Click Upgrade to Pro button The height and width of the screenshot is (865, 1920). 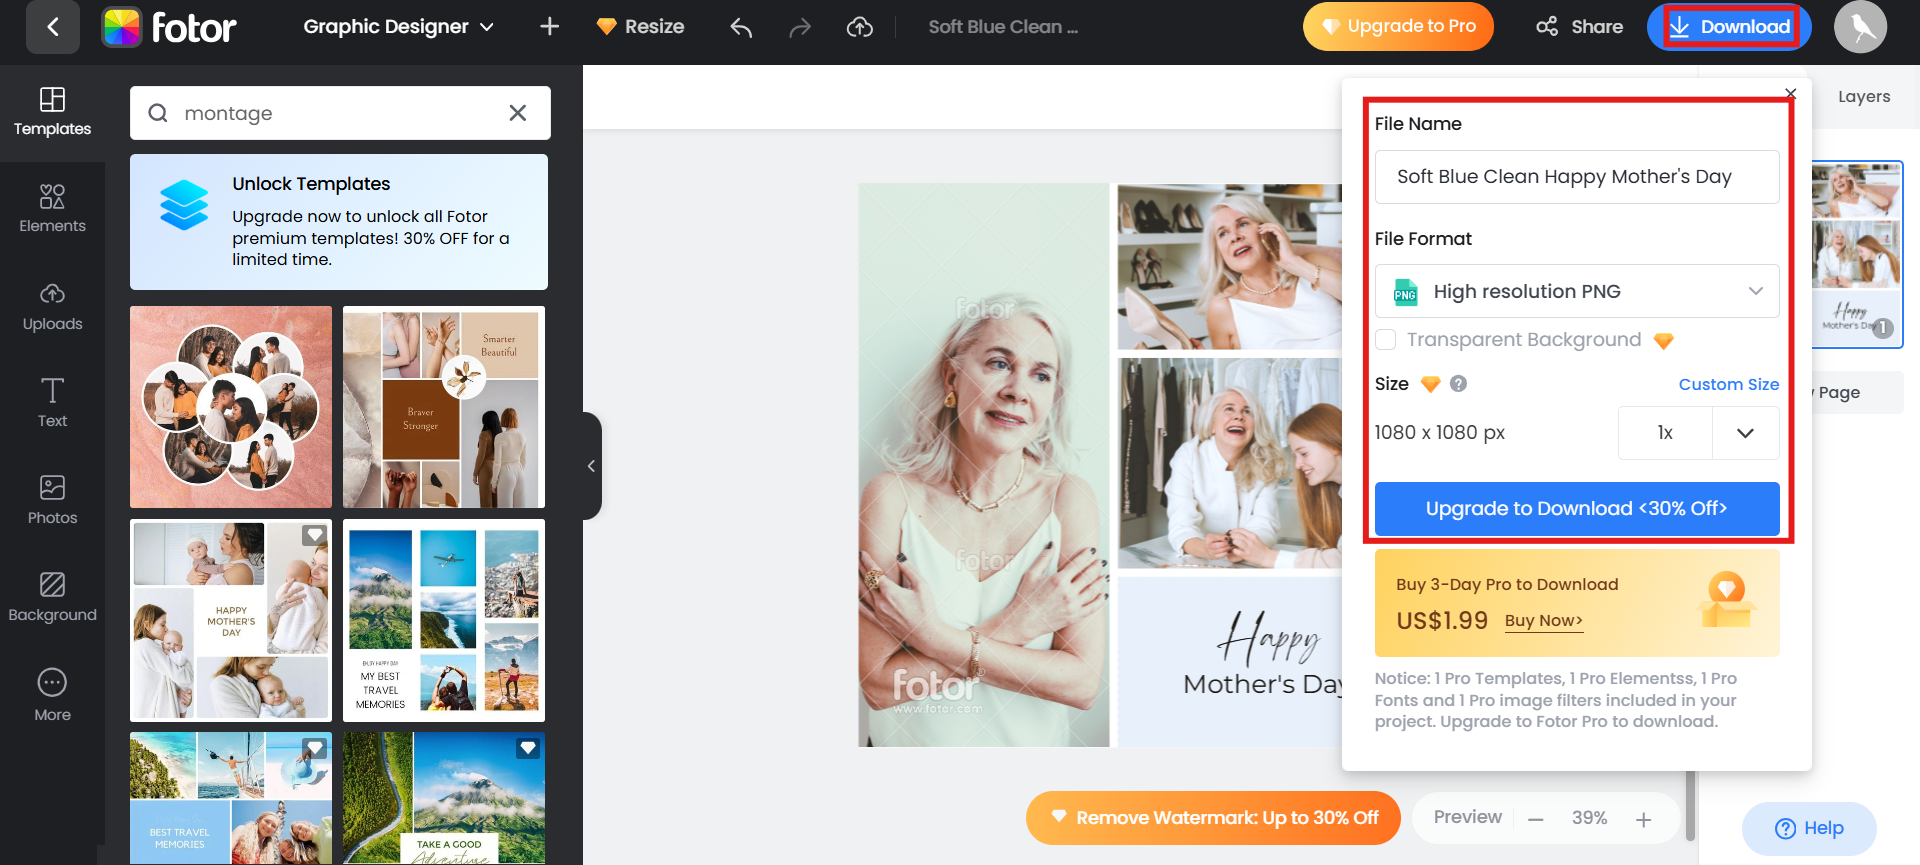click(1398, 27)
